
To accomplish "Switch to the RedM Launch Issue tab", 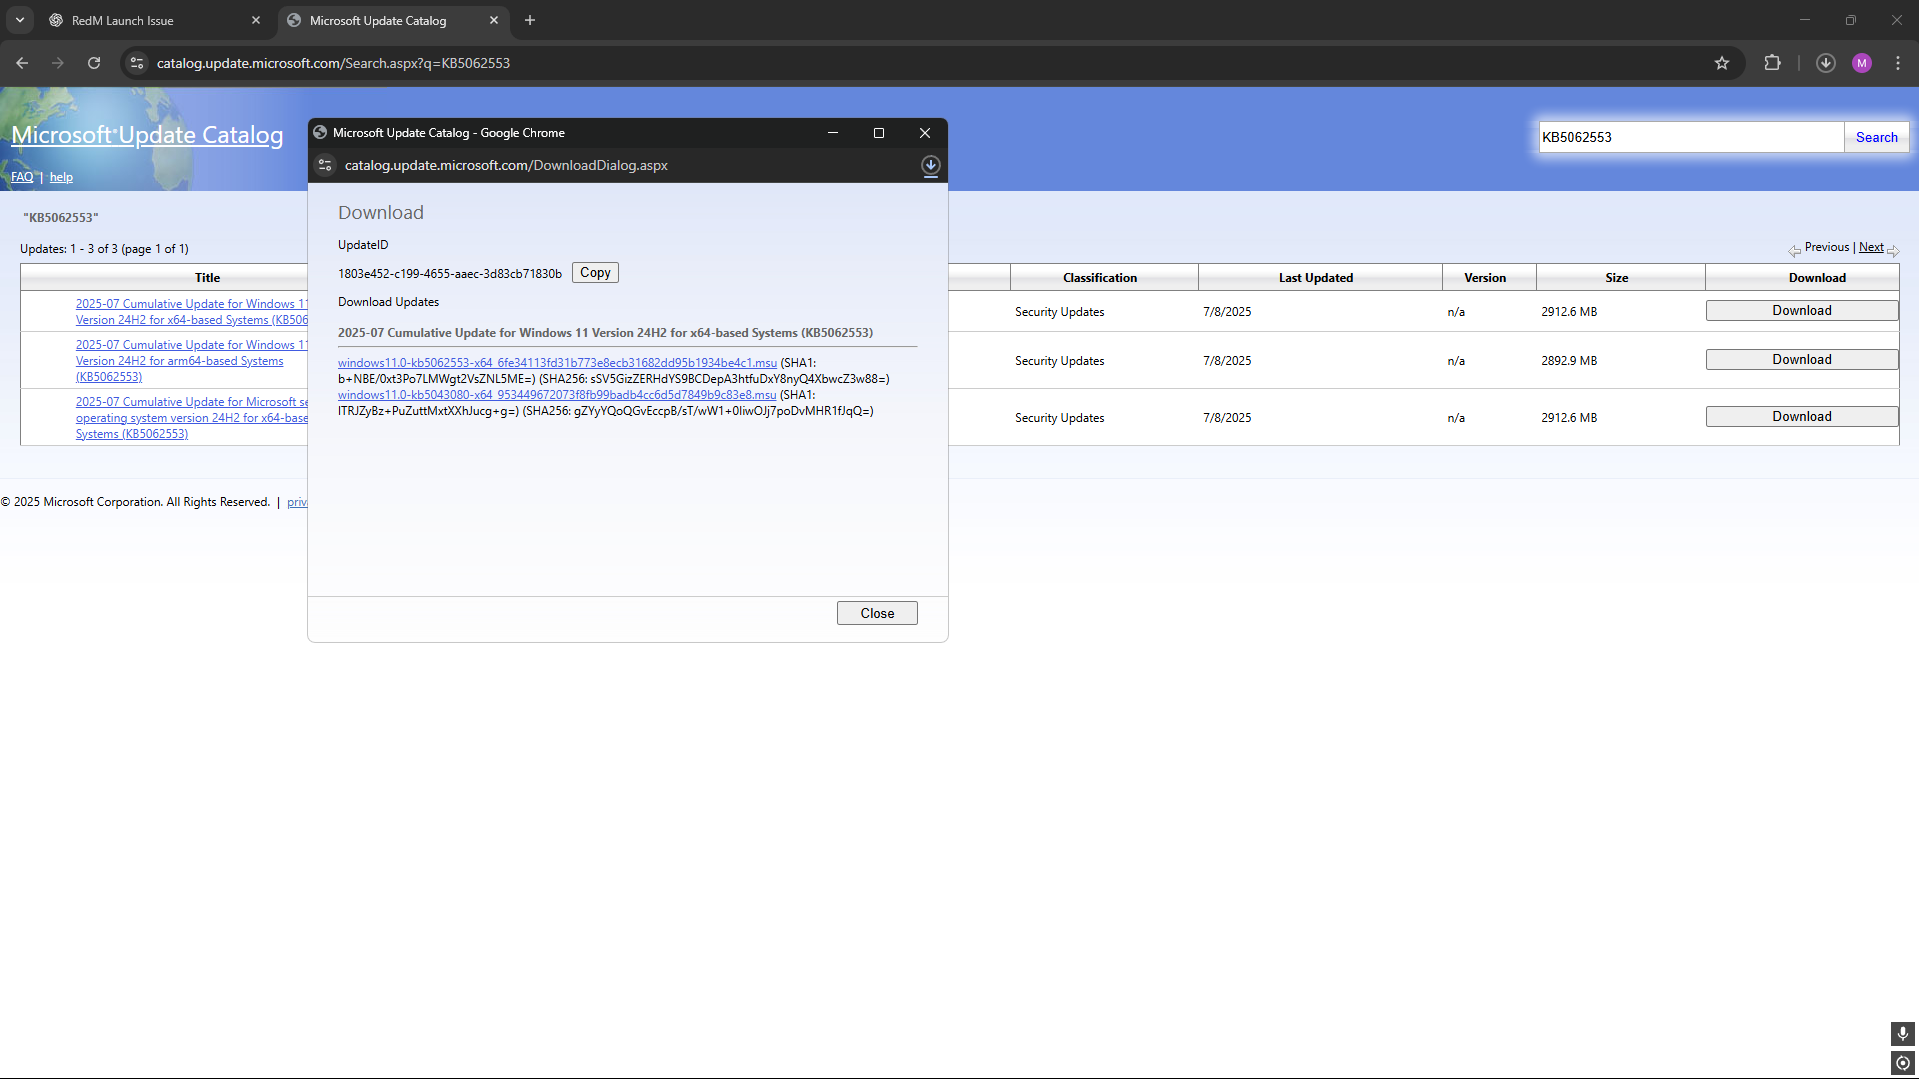I will pyautogui.click(x=155, y=20).
